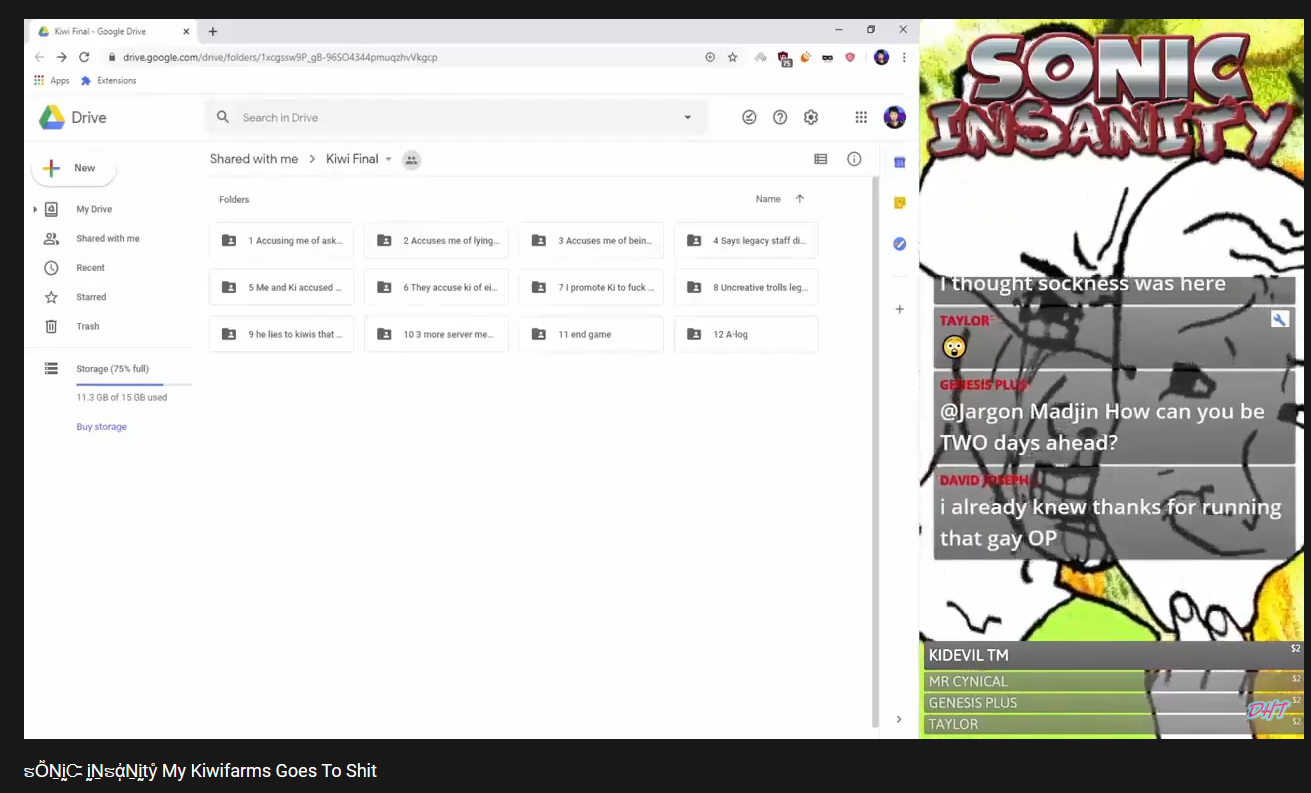The image size is (1311, 793).
Task: Reload the page in Chrome
Action: (x=84, y=57)
